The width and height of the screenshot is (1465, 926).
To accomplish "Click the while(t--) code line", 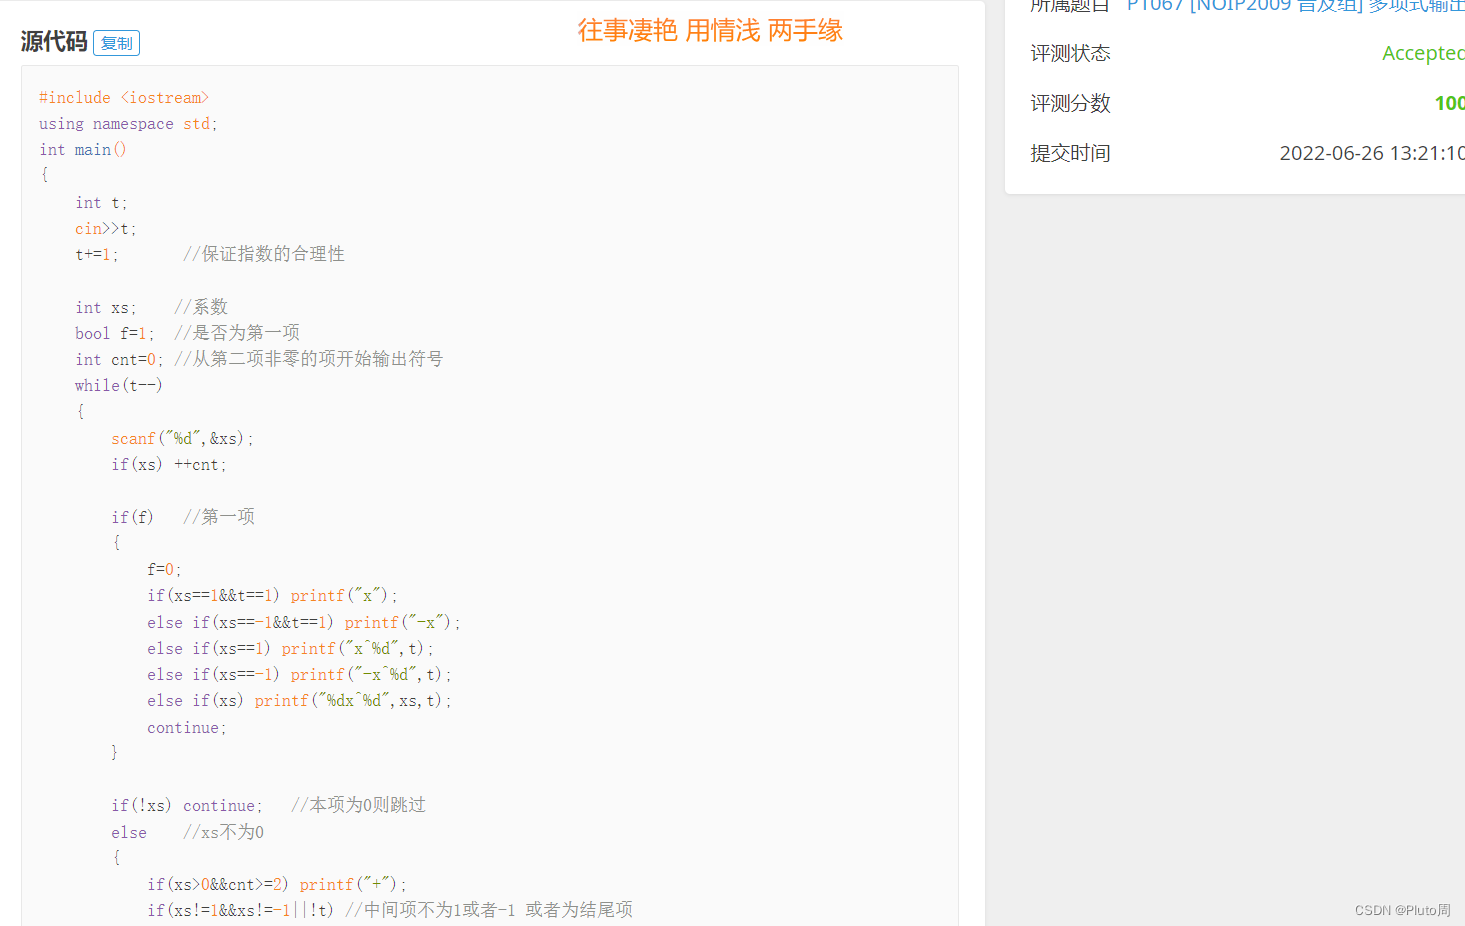I will point(118,386).
